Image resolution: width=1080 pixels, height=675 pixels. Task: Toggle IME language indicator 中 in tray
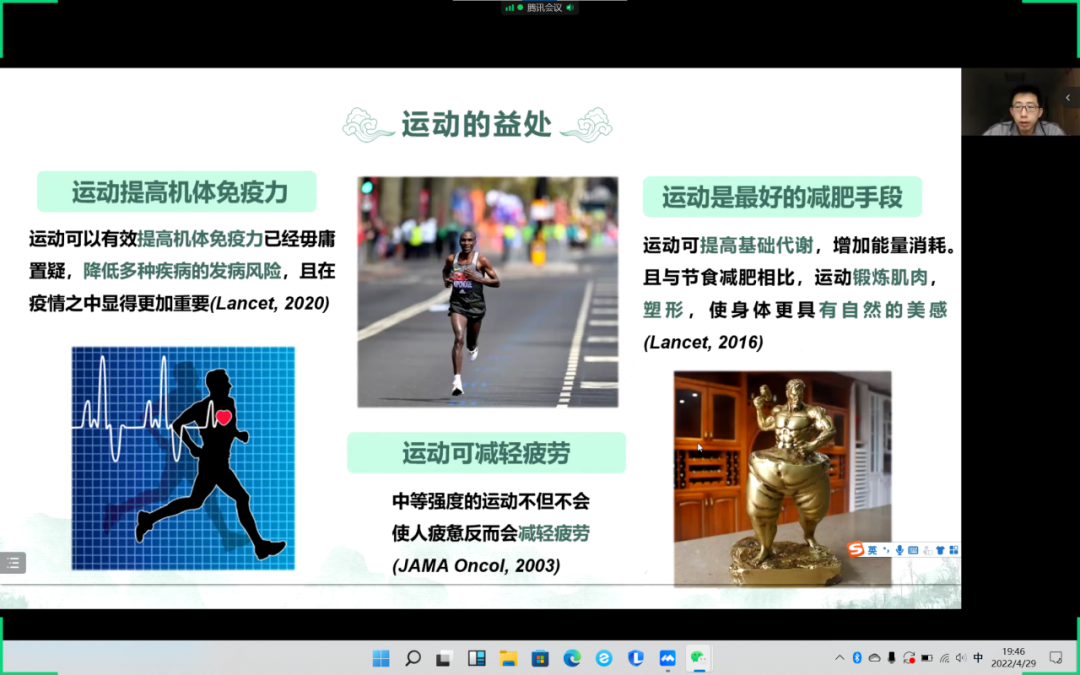[978, 658]
